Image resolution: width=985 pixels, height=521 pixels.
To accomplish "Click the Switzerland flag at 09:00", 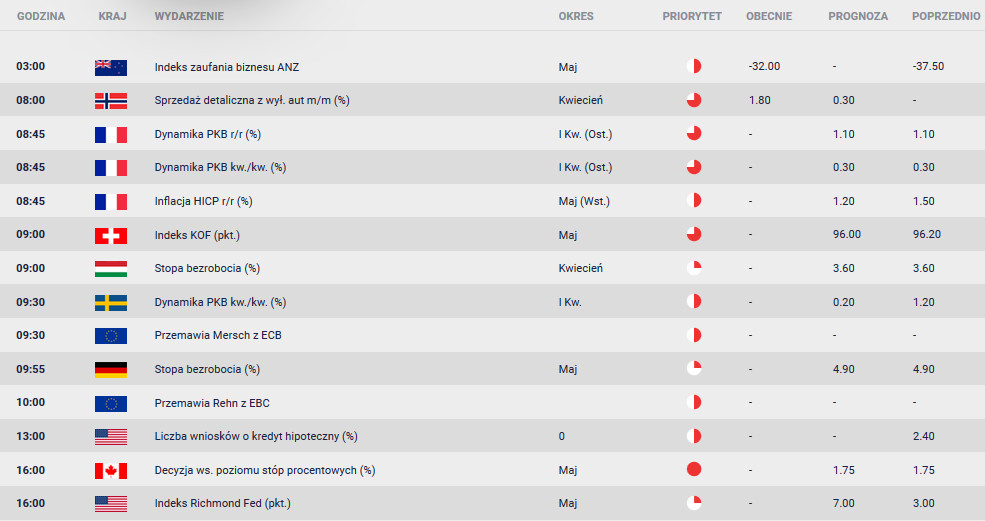I will pos(111,235).
